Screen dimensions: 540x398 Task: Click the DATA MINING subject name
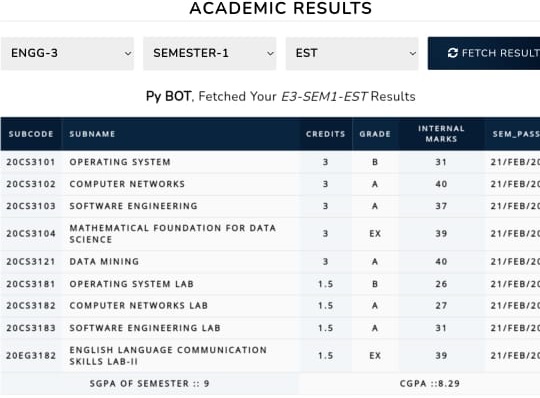pos(104,262)
